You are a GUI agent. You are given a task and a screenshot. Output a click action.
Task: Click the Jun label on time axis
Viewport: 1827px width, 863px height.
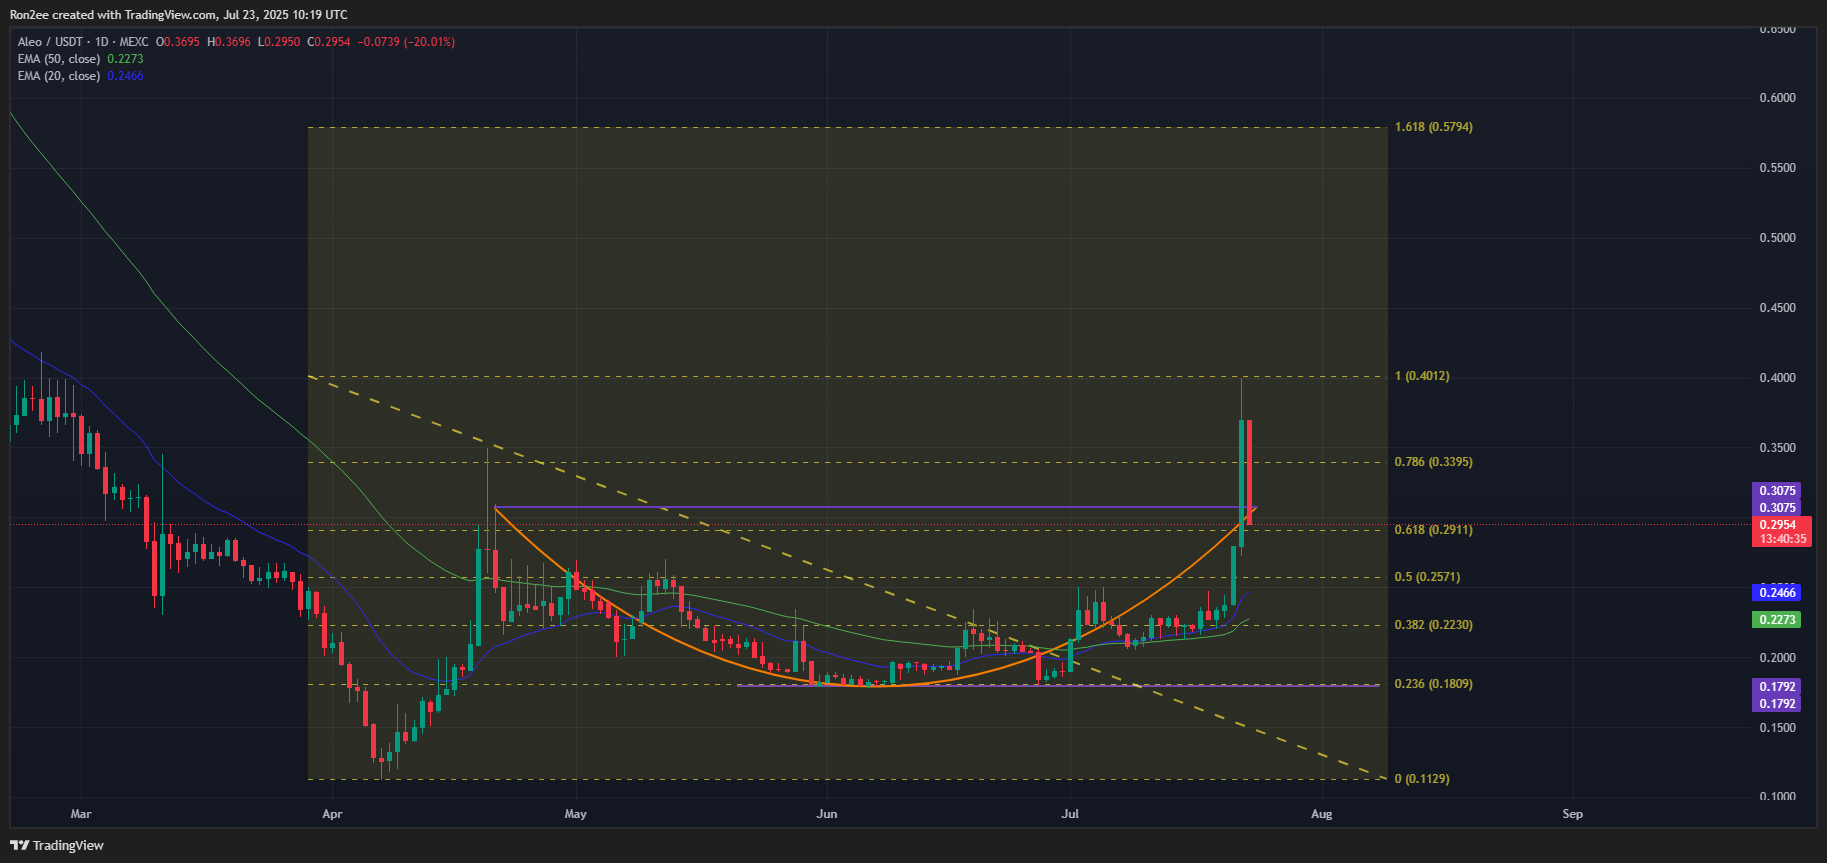pos(826,814)
